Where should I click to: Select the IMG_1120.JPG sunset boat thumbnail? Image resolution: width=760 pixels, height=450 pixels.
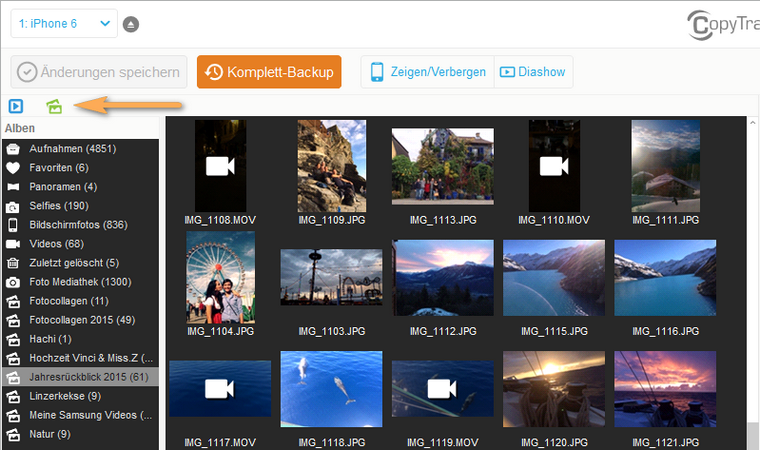pos(554,389)
